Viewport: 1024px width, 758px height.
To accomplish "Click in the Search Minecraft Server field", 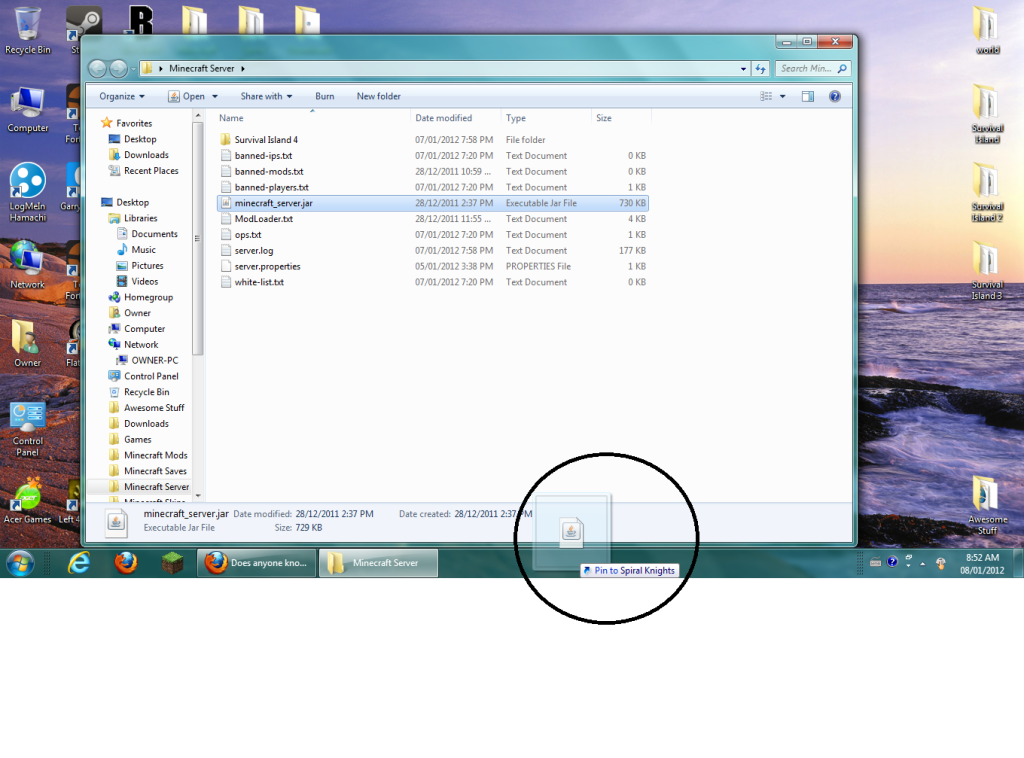I will coord(808,69).
